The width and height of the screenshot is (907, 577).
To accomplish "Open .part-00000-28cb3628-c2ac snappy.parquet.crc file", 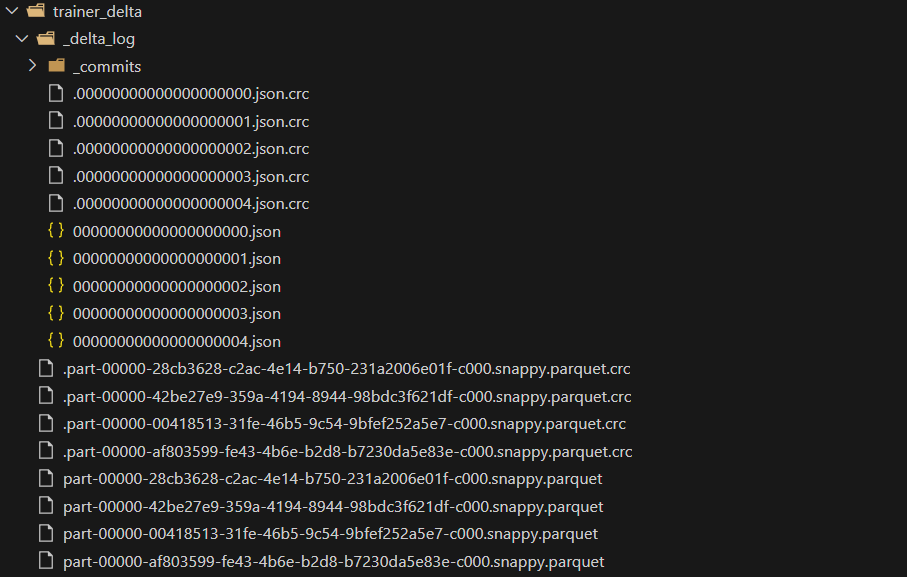I will [346, 369].
